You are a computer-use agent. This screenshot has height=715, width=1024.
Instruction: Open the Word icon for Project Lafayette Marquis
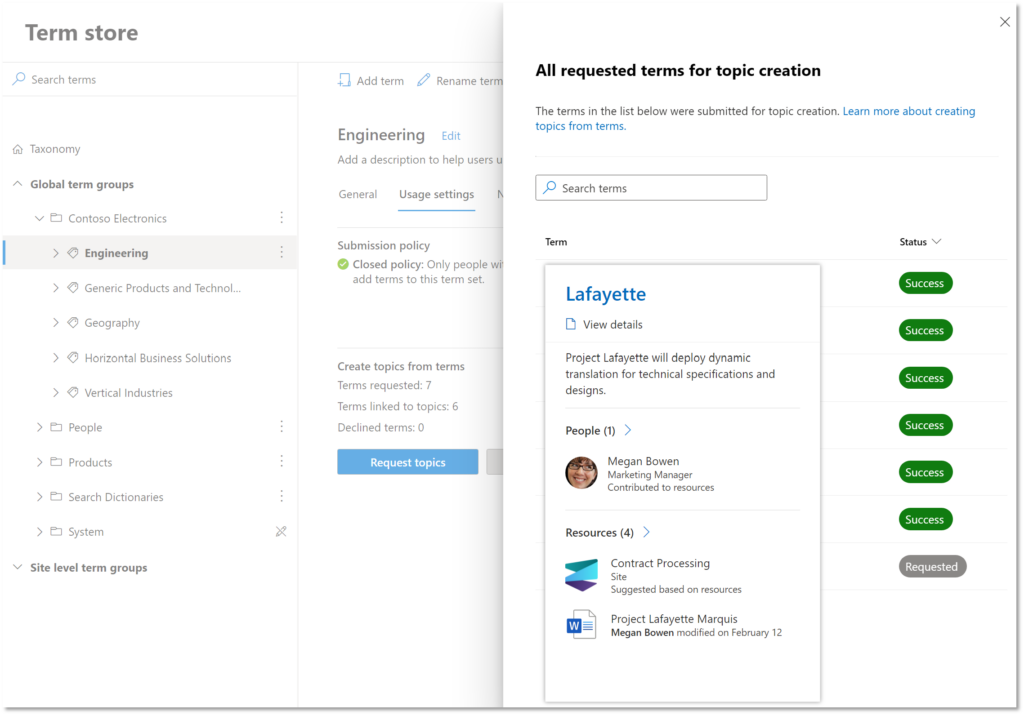coord(580,625)
